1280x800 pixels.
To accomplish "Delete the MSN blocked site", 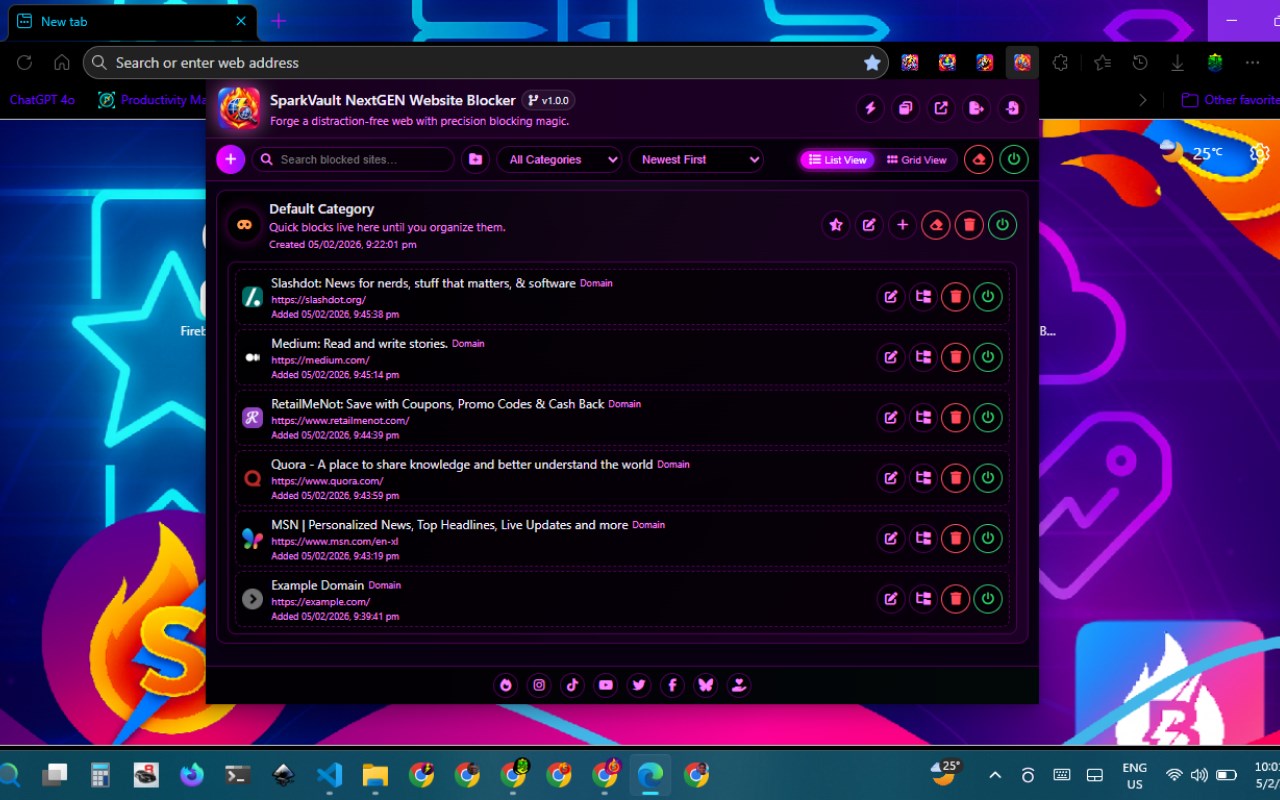I will 955,539.
